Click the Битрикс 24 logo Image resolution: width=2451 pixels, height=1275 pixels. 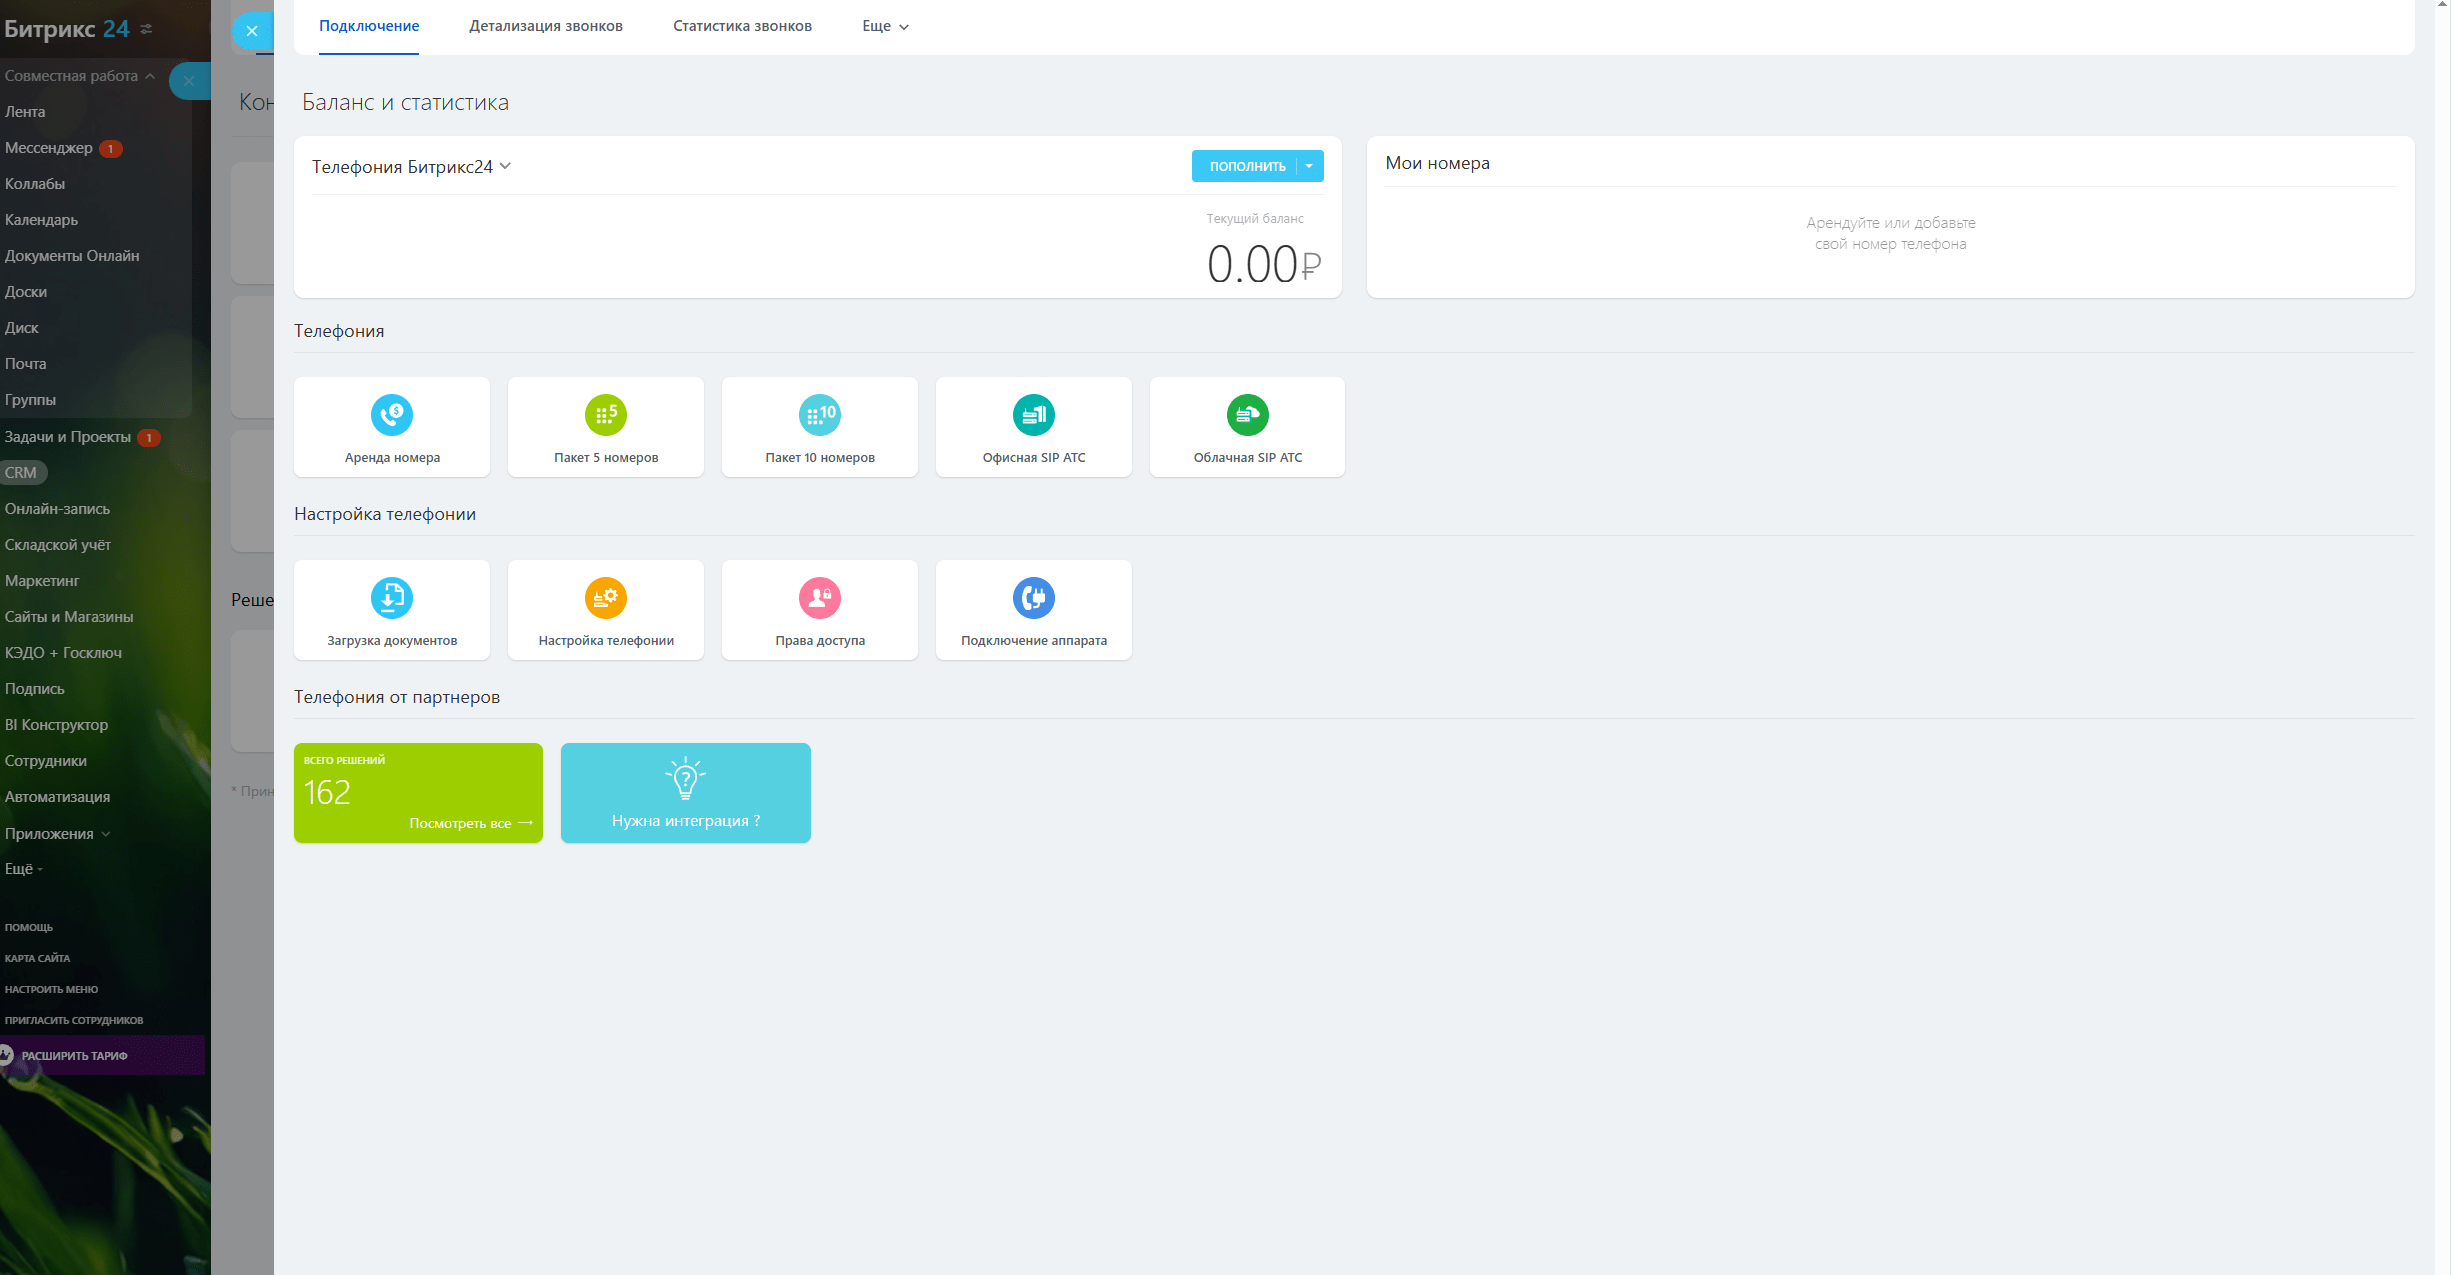[x=67, y=29]
